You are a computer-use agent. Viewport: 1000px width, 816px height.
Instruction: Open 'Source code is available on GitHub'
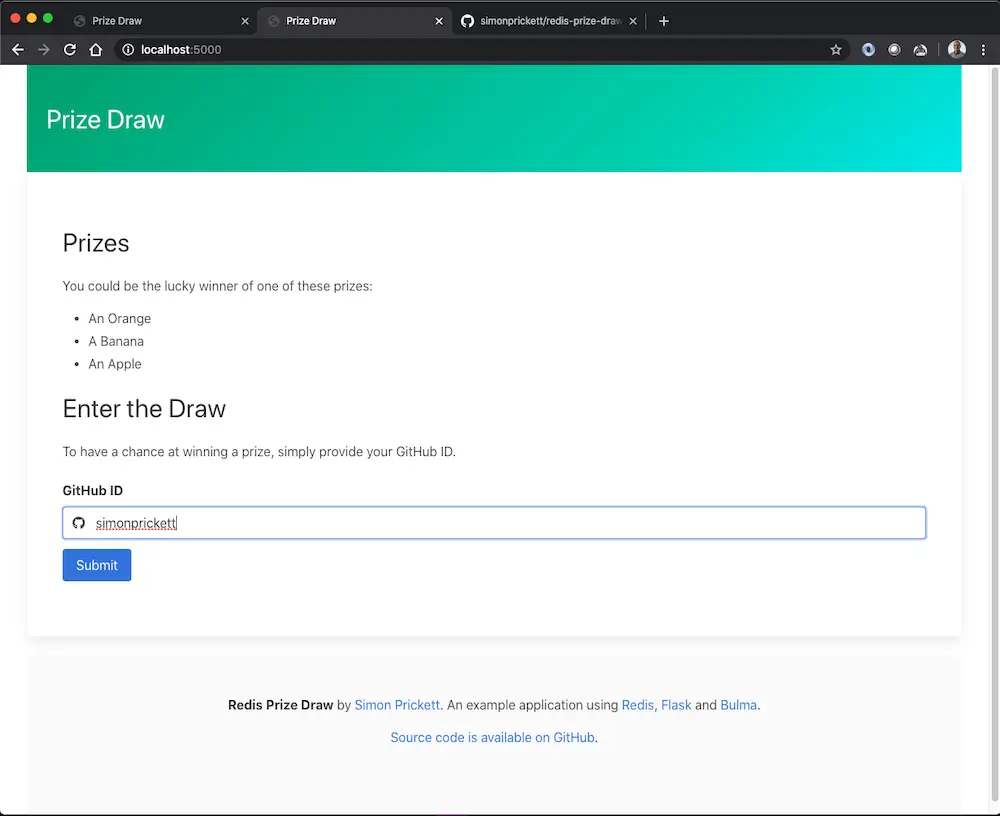tap(492, 738)
